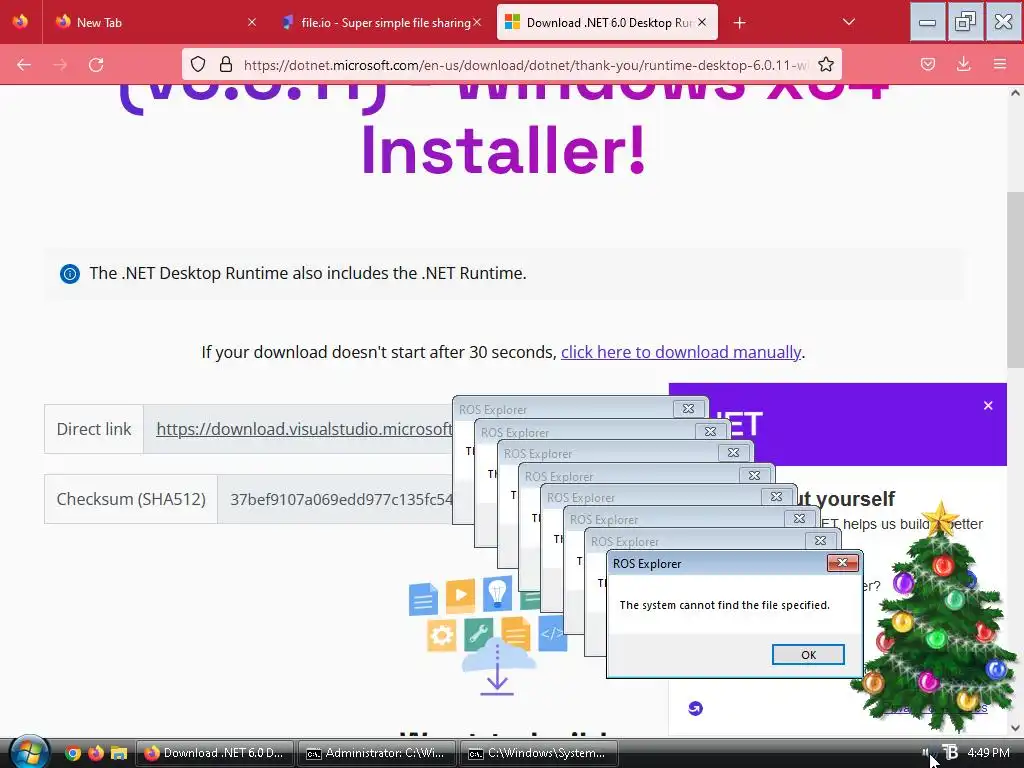Open the file explorer quick launch icon
The width and height of the screenshot is (1024, 768).
tap(119, 753)
